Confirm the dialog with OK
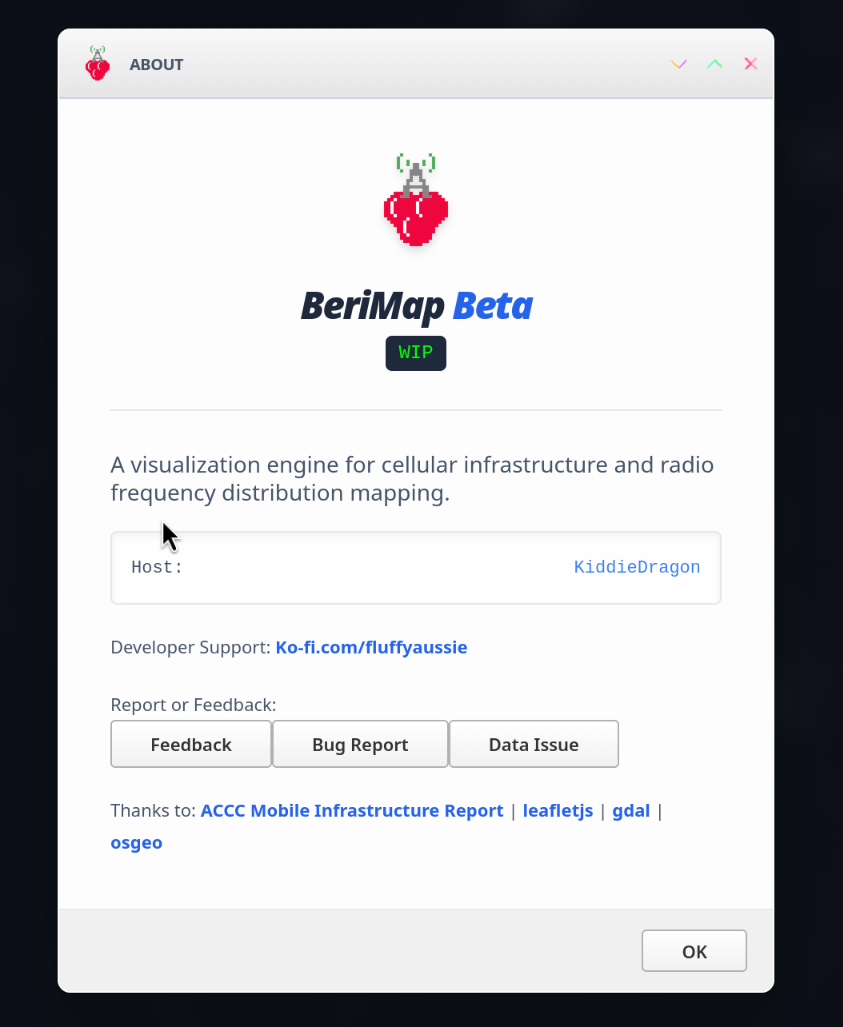This screenshot has height=1027, width=843. pos(694,952)
